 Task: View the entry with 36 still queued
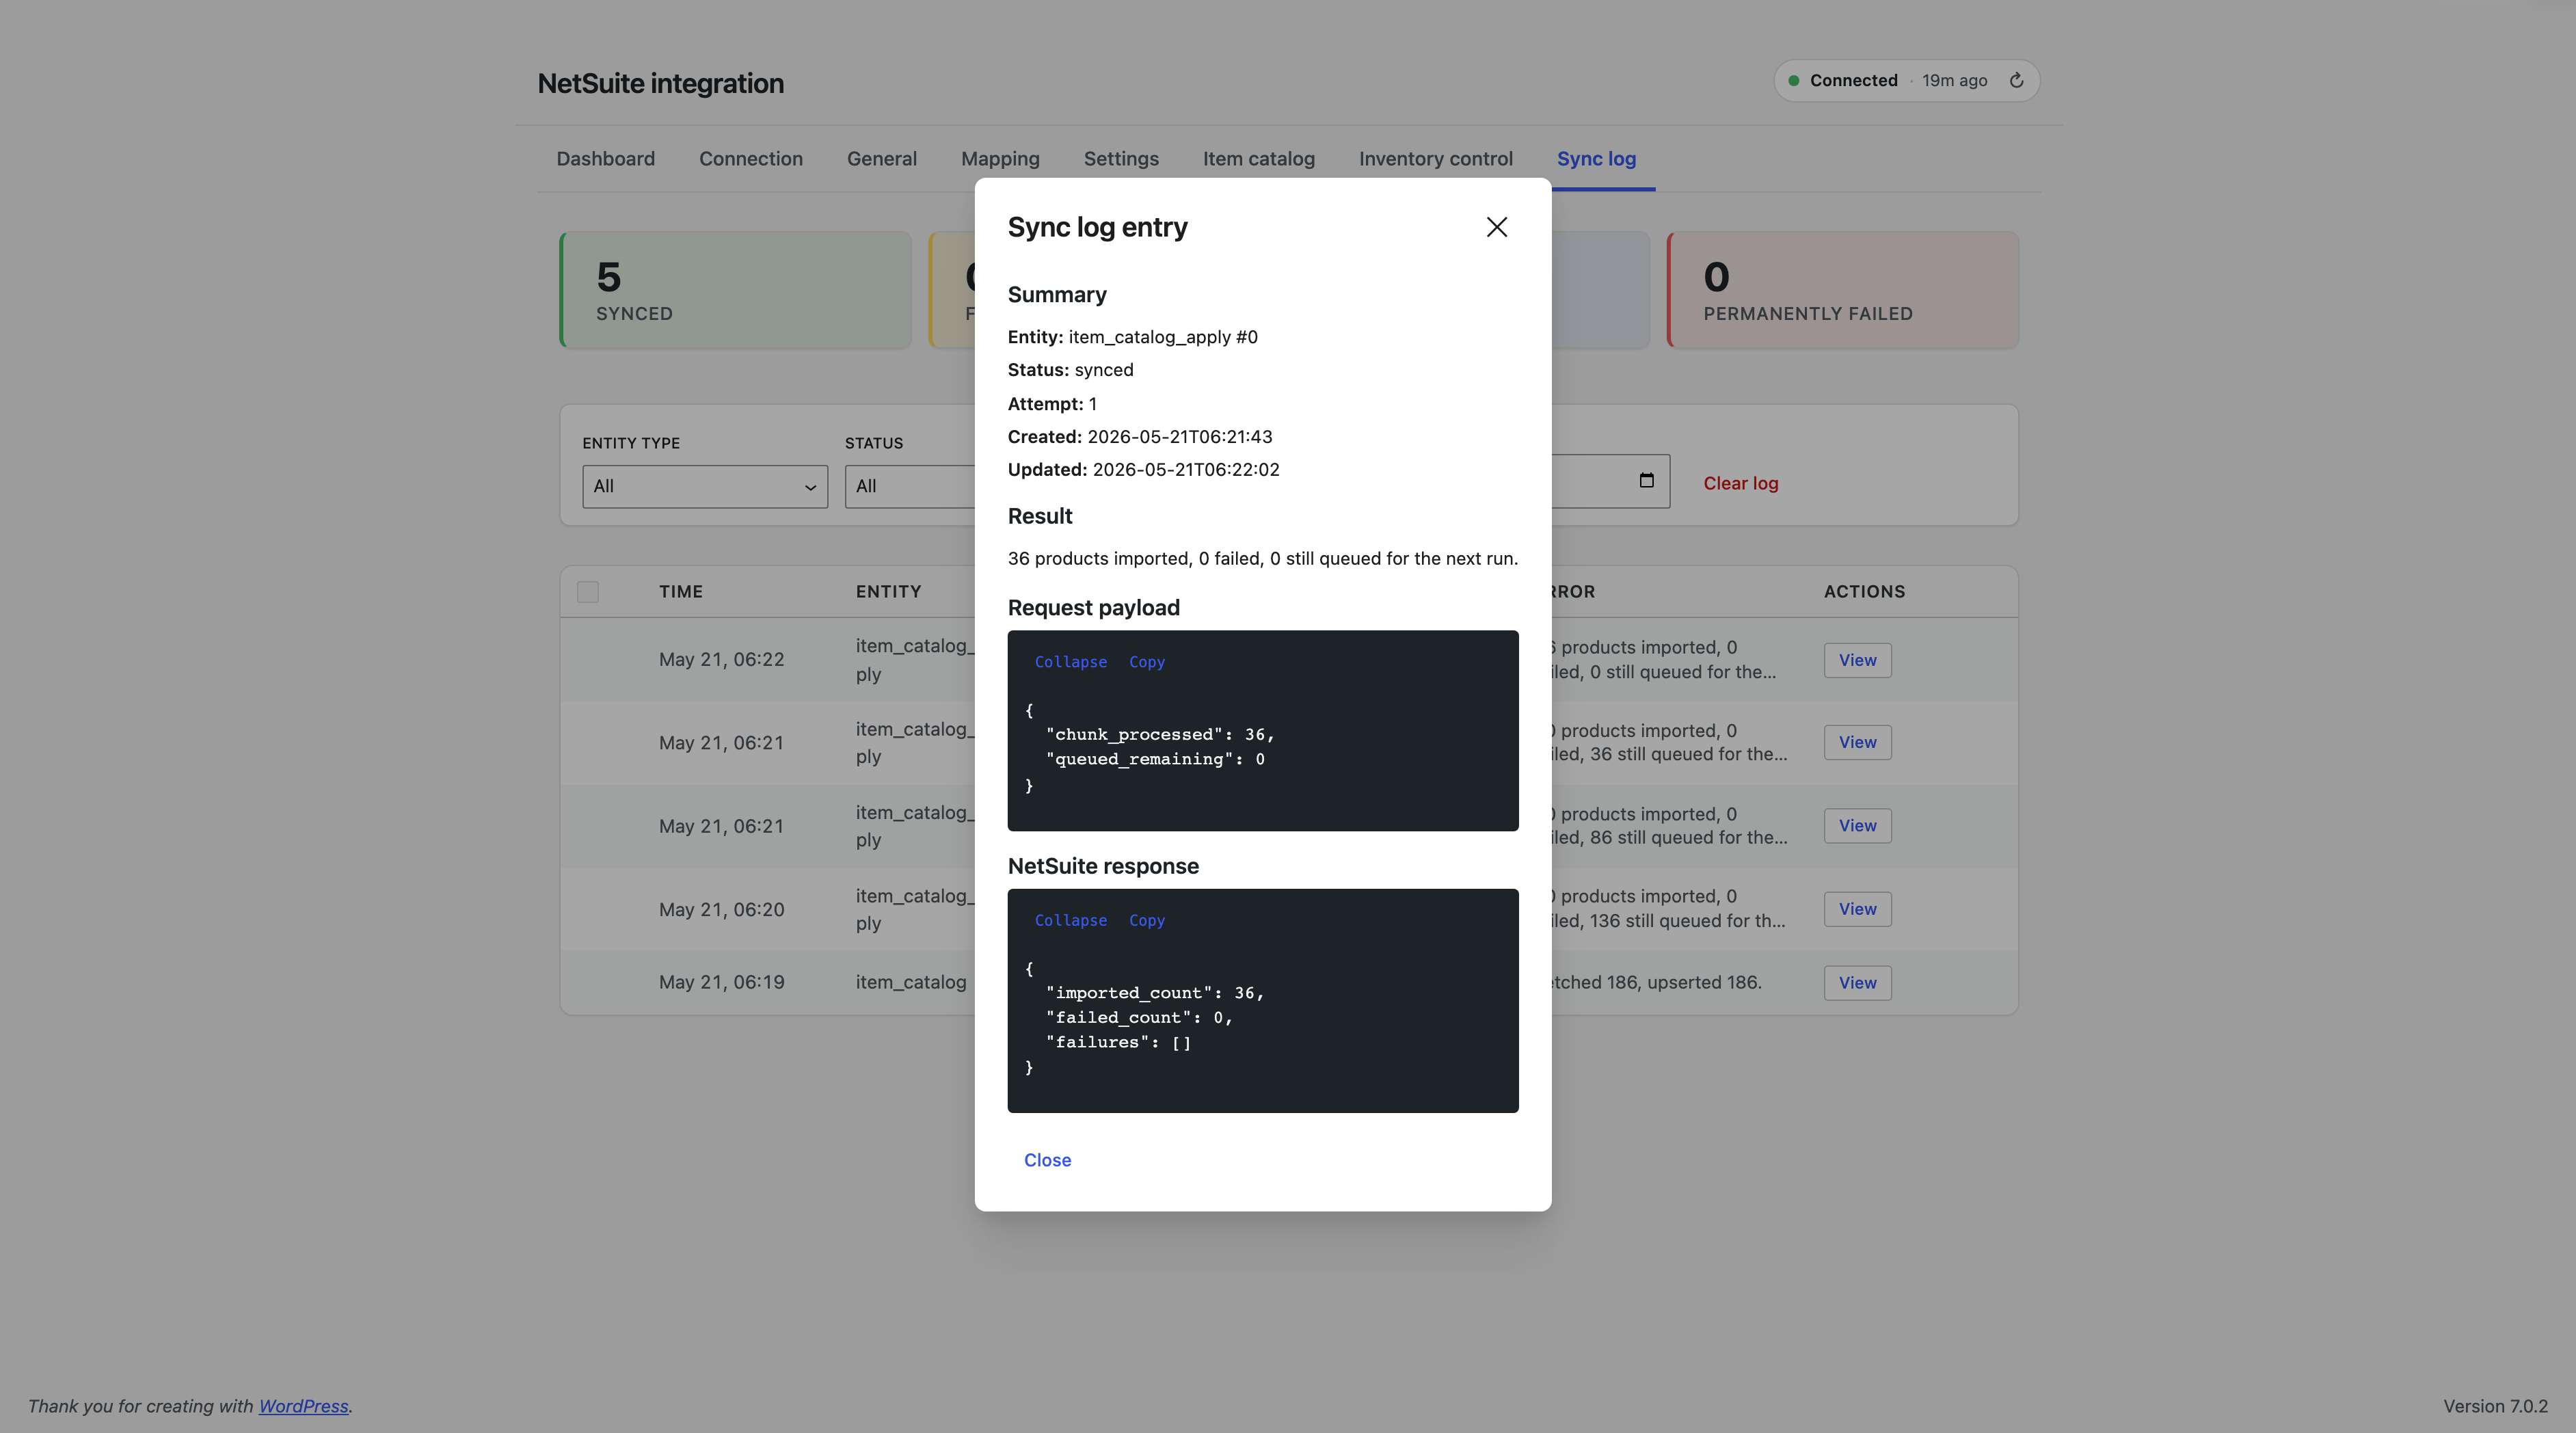(1857, 742)
